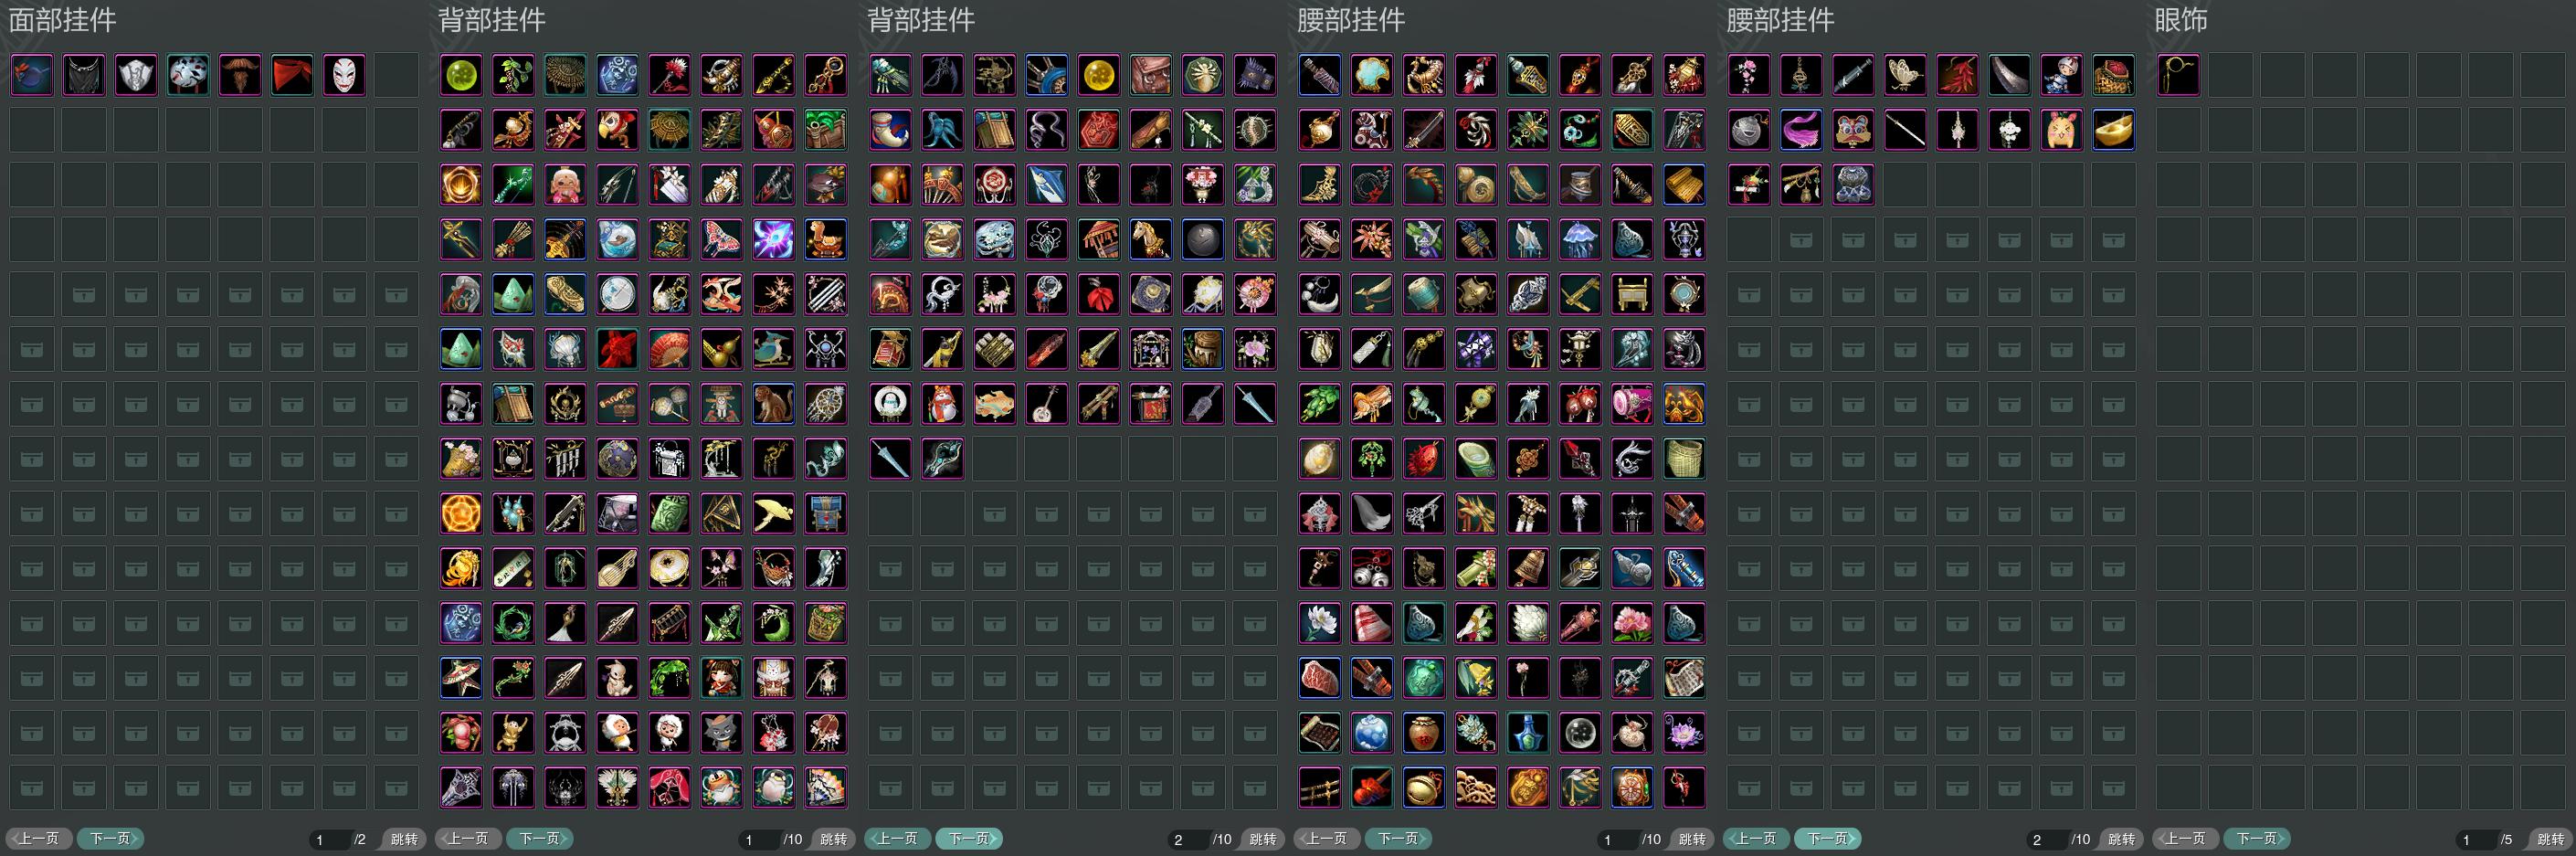Select the red chili peppers waist pendant
The height and width of the screenshot is (856, 2576).
click(1957, 75)
